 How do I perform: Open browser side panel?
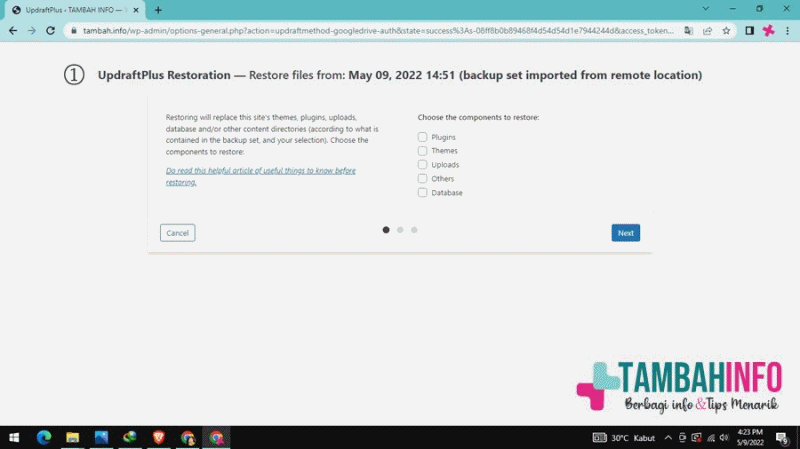tap(749, 31)
